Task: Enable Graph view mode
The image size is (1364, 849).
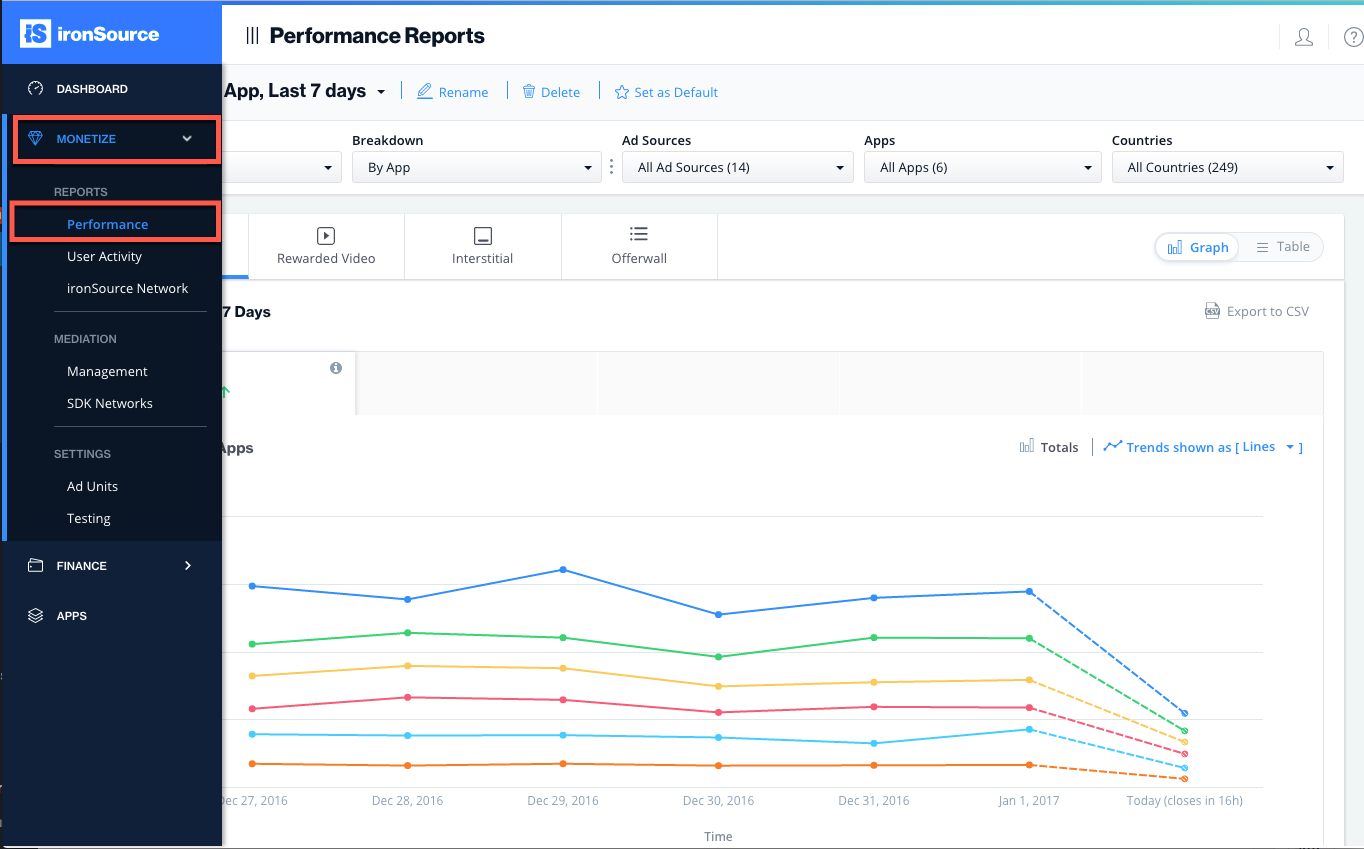Action: pyautogui.click(x=1197, y=246)
